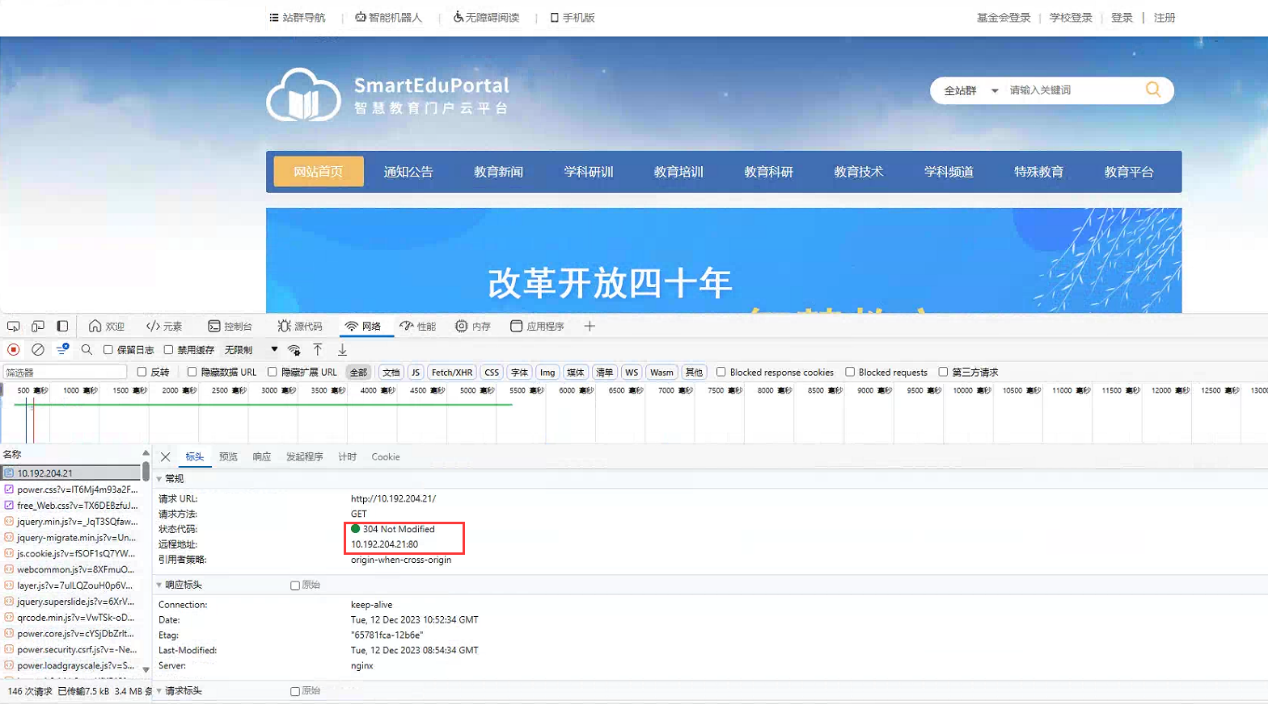Click the 通知公告 navigation link
Screen dimensions: 1268x704
(x=408, y=172)
